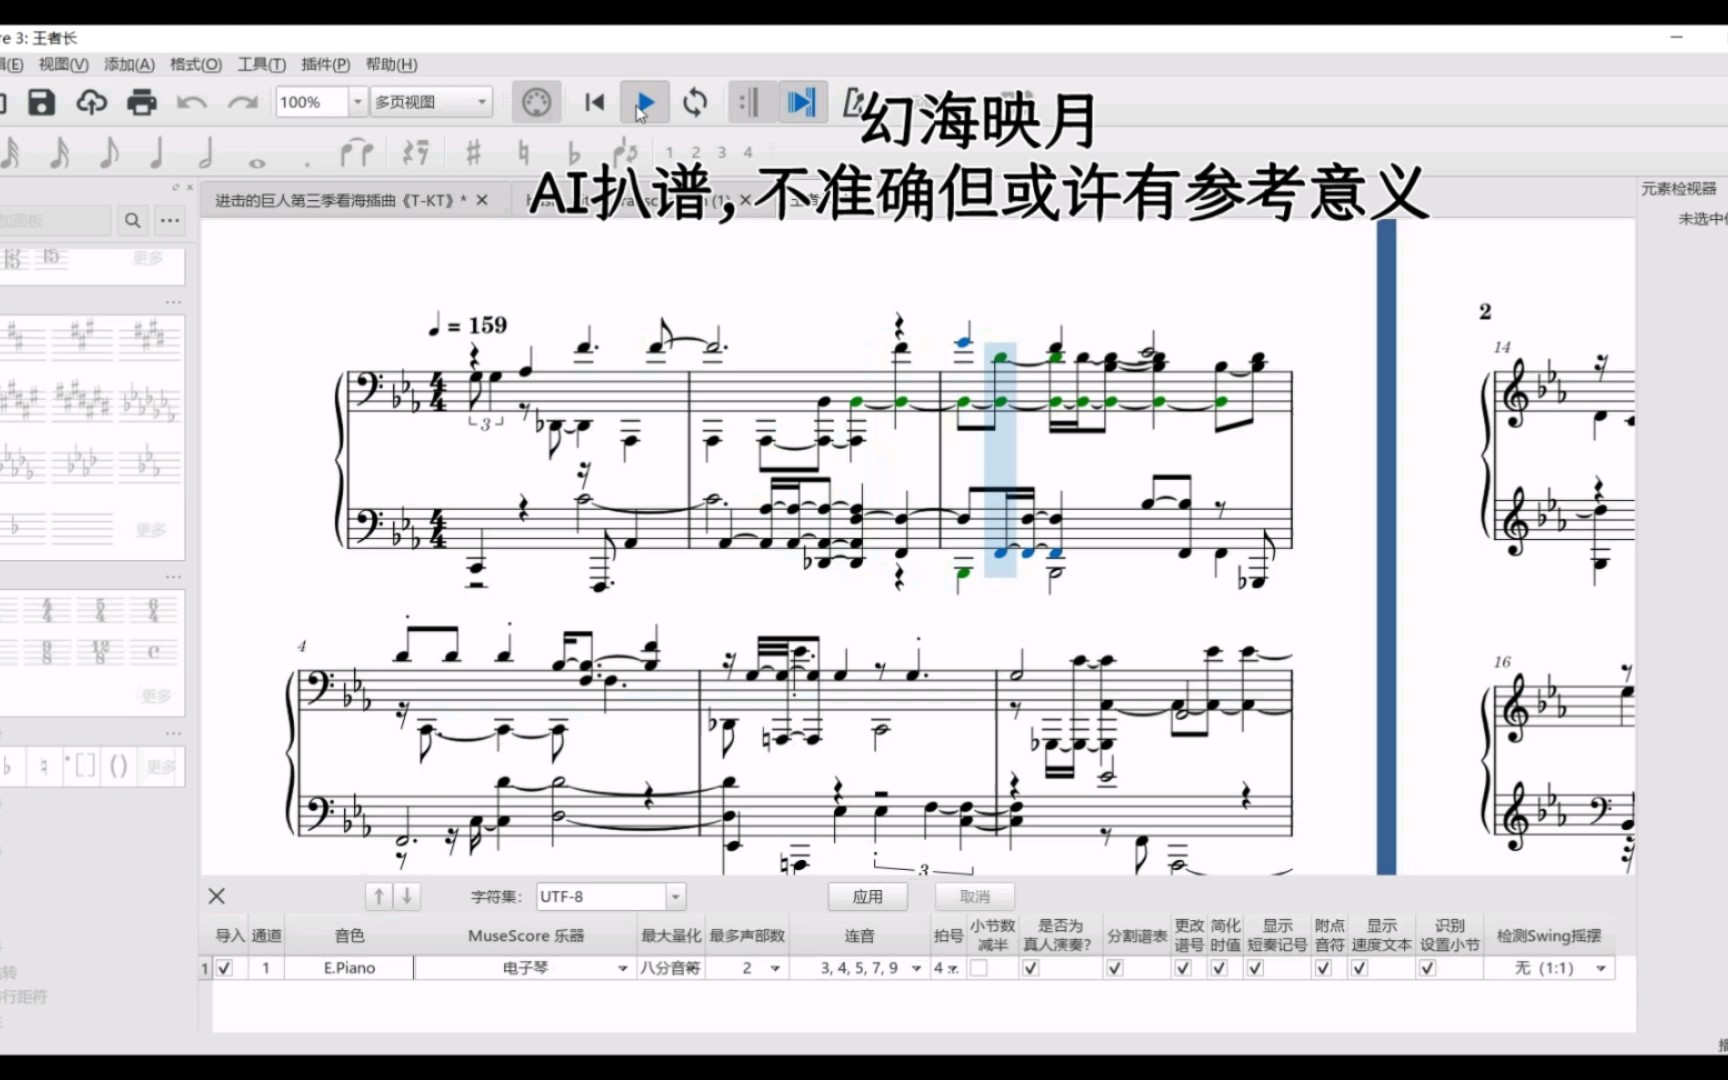Viewport: 1728px width, 1080px height.
Task: Close the MIDI import panel
Action: [216, 896]
